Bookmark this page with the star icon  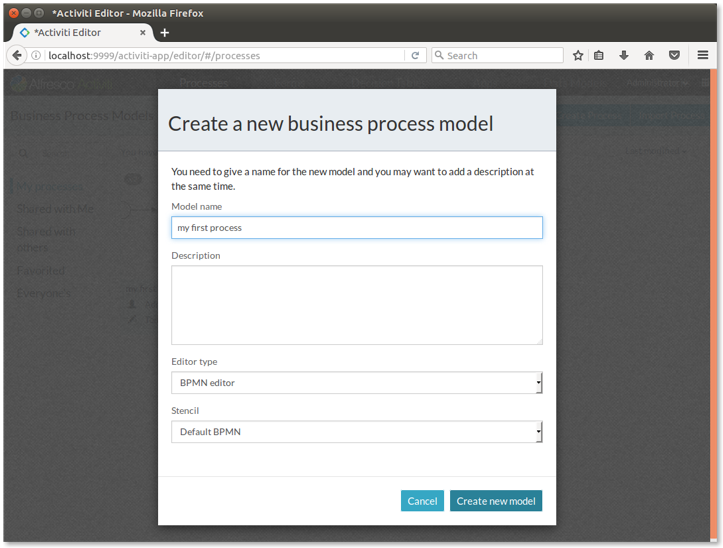click(x=578, y=56)
